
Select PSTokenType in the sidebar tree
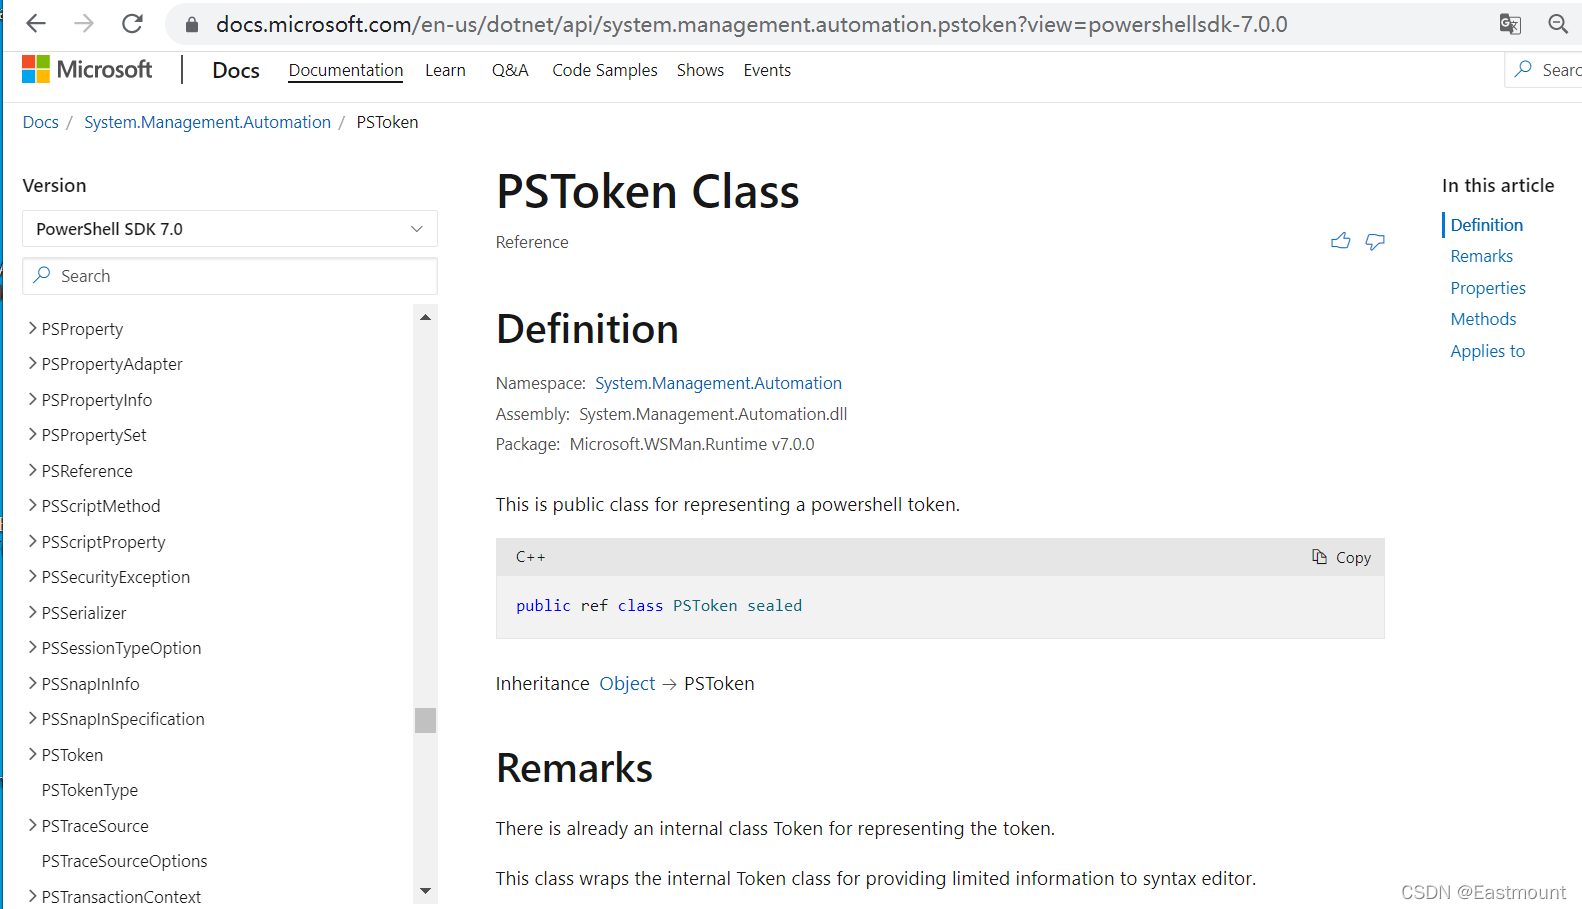coord(90,790)
